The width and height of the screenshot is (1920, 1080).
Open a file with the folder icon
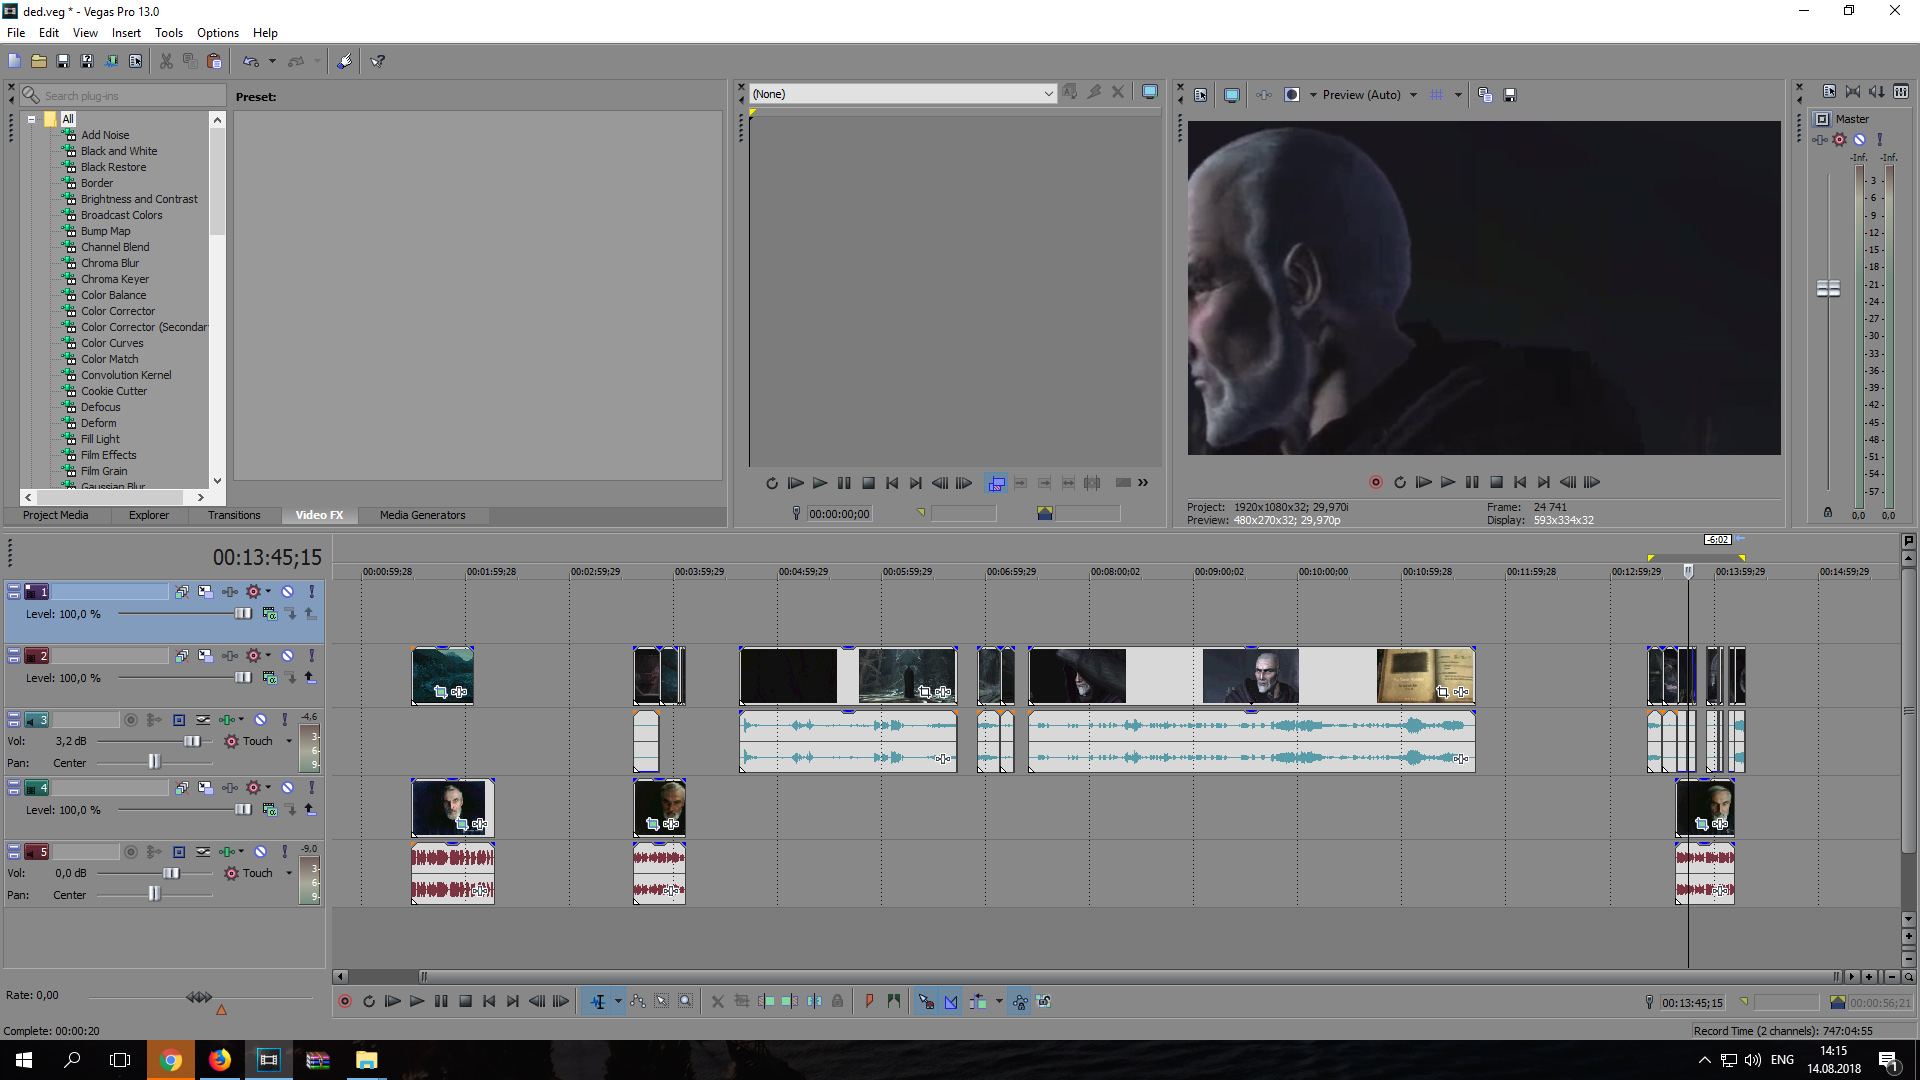click(39, 61)
